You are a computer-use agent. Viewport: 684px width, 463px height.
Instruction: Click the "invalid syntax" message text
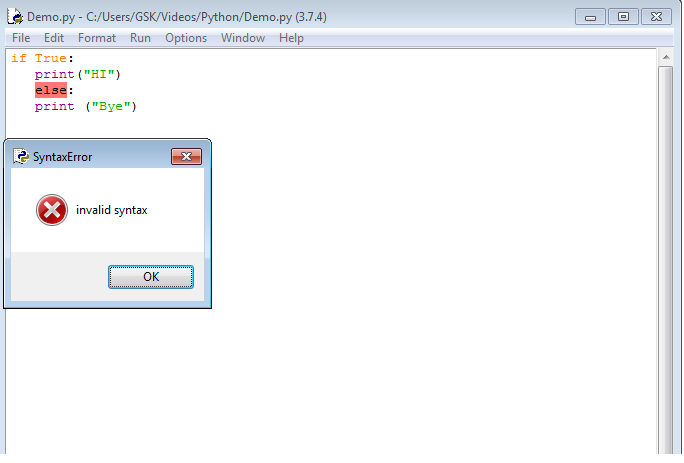[111, 210]
